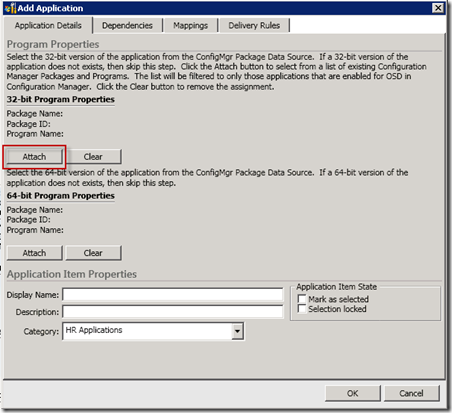Click the Application Item State group label
Screen dimensions: 452x413
tap(337, 287)
